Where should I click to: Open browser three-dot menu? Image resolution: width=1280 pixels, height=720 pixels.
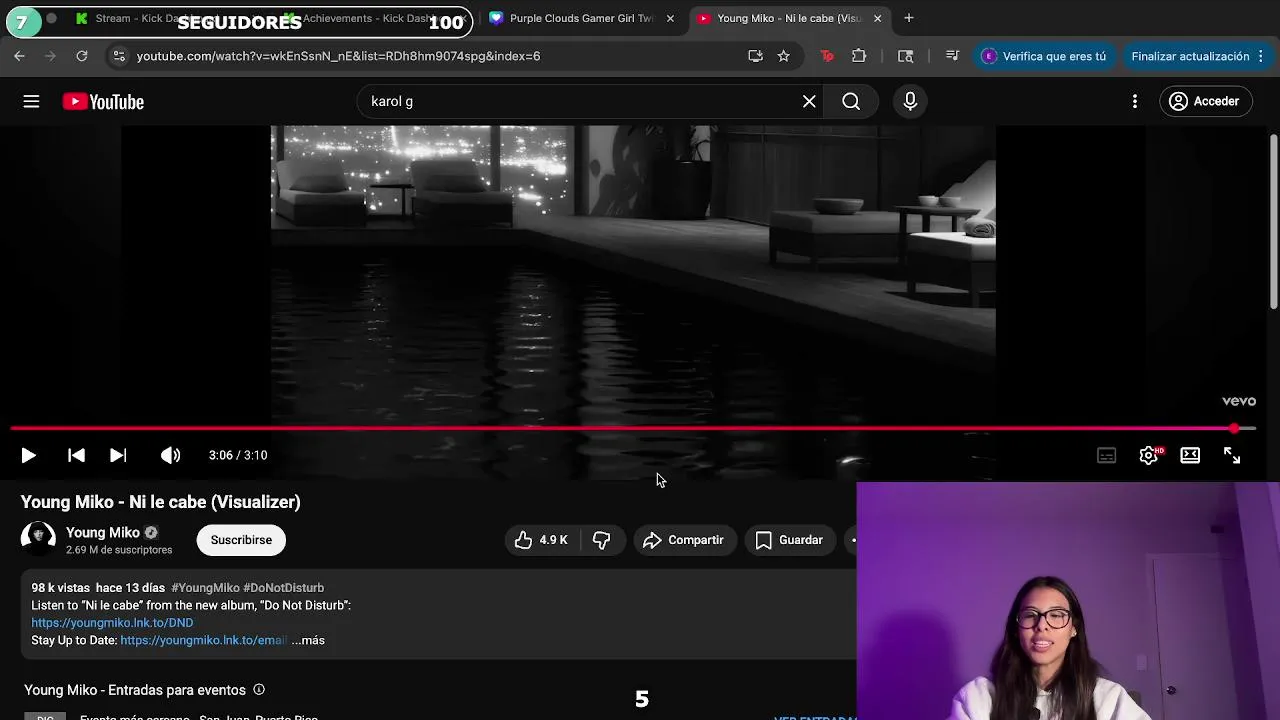point(1262,56)
